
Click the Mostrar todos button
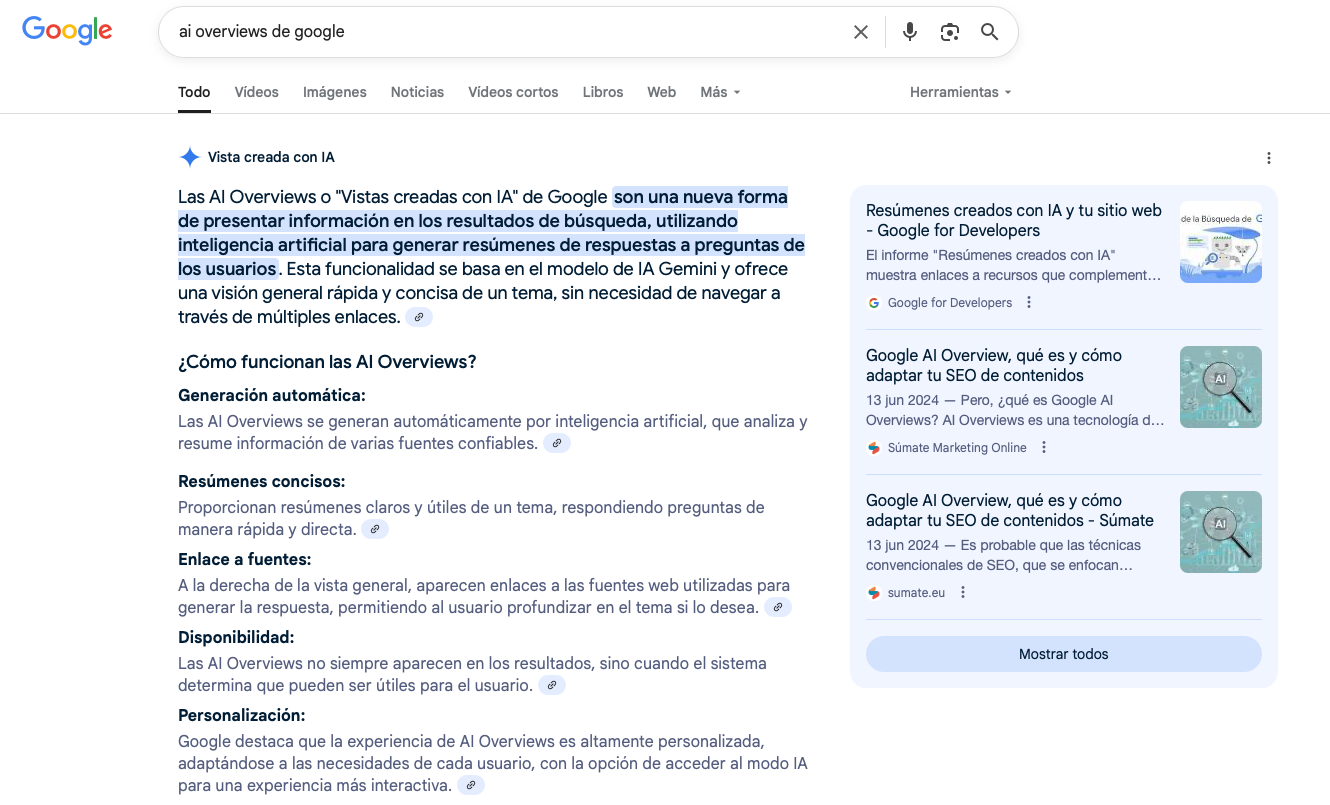point(1064,654)
